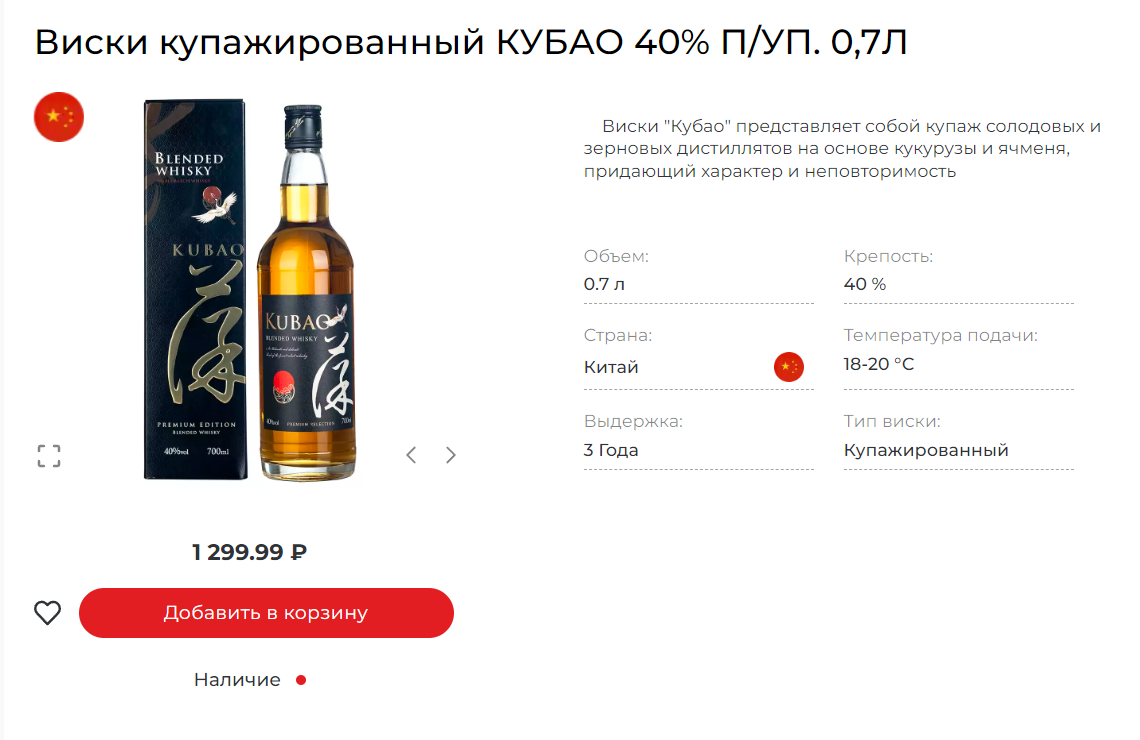Click Добавить в корзину button

tap(266, 613)
